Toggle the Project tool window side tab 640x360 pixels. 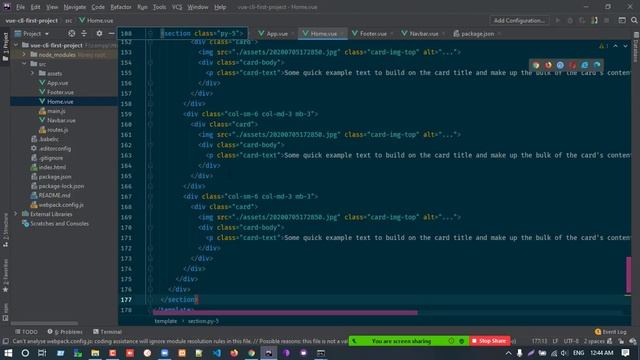pyautogui.click(x=5, y=47)
